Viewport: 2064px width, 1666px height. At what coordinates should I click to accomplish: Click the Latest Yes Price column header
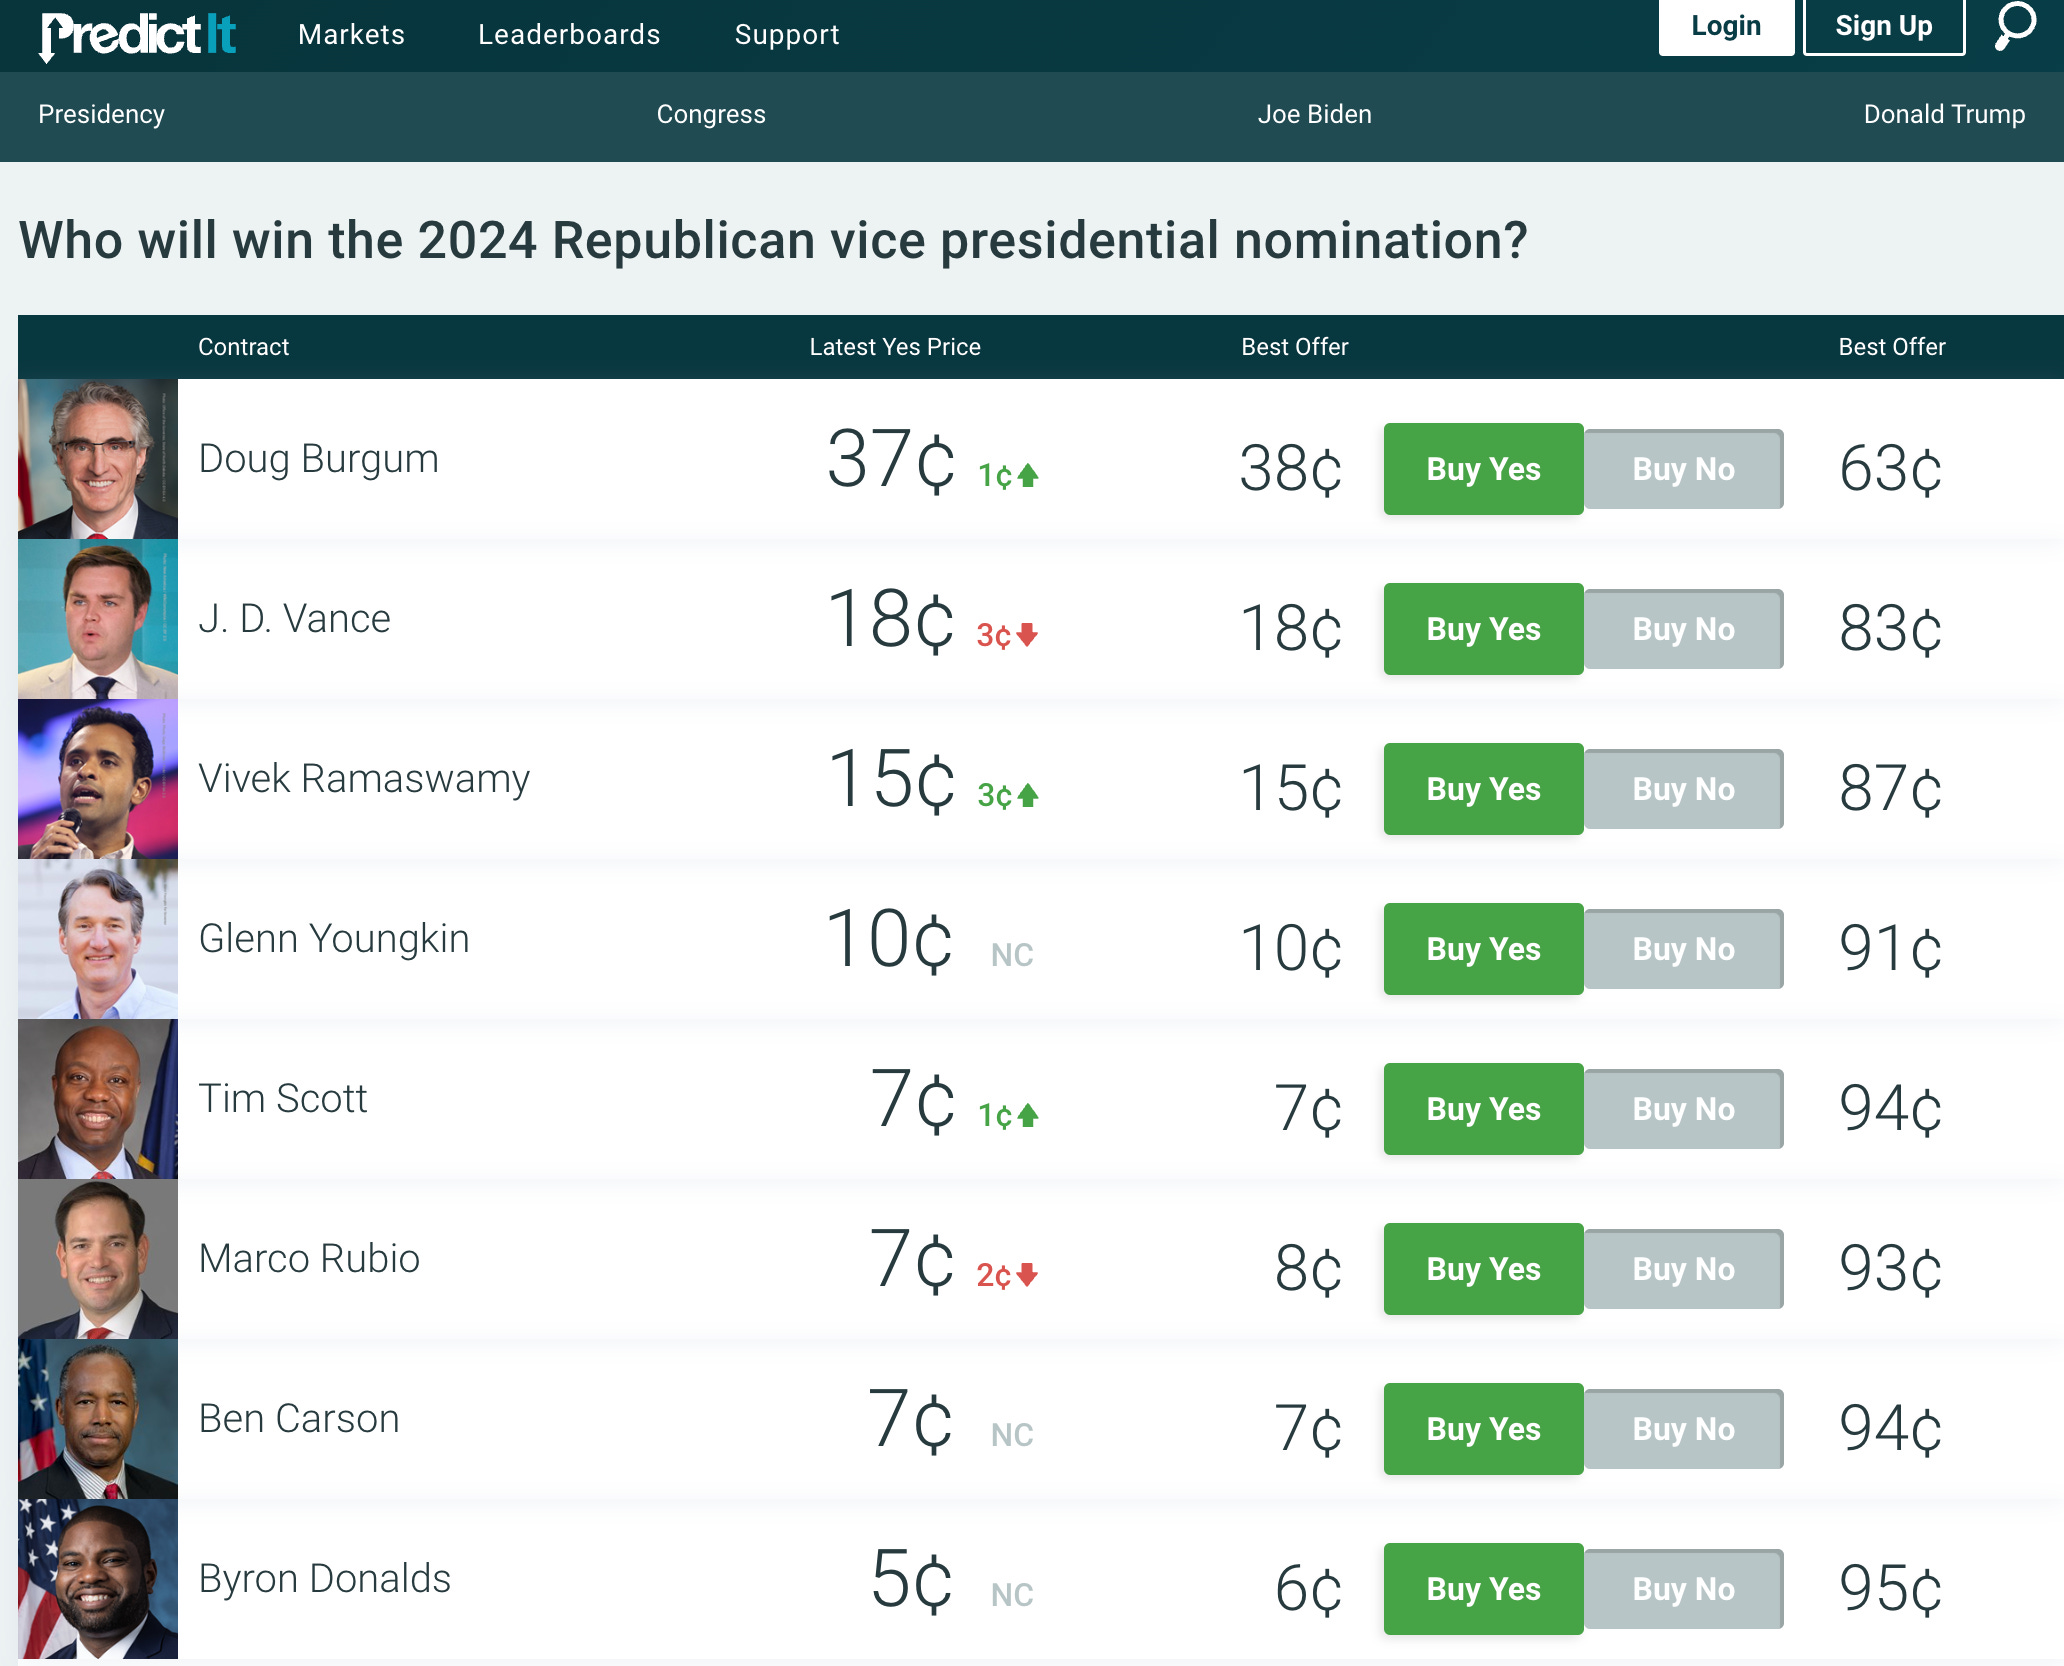coord(895,347)
